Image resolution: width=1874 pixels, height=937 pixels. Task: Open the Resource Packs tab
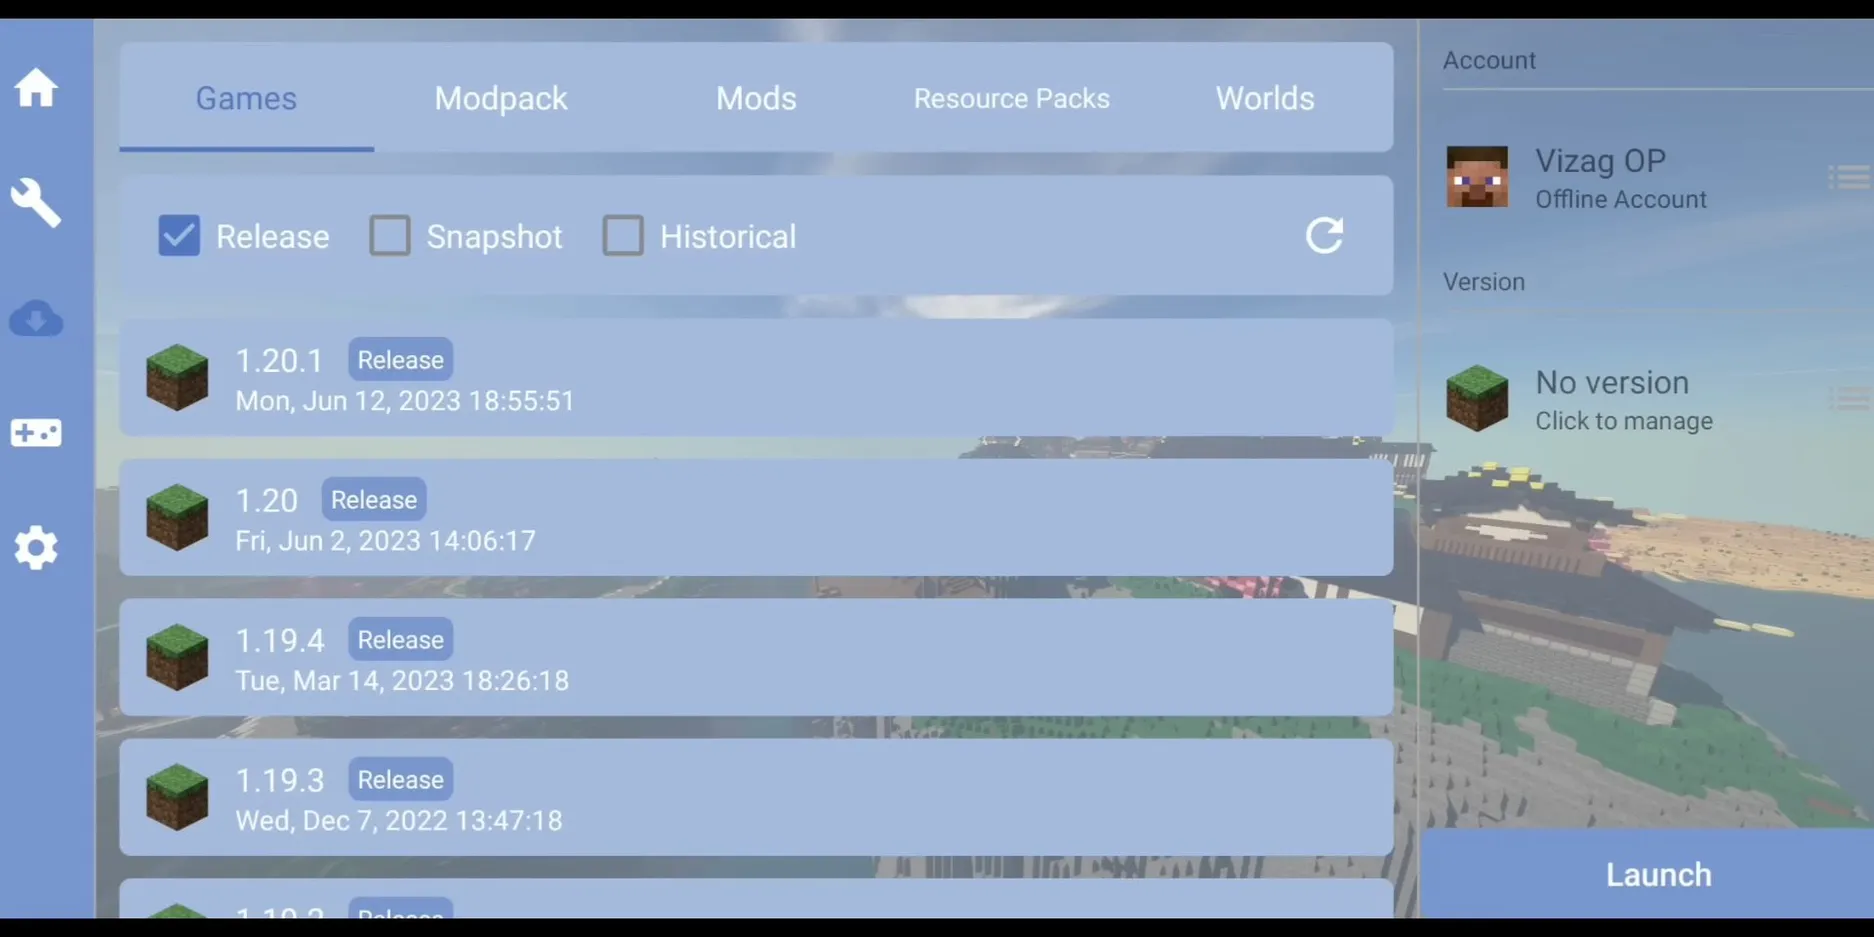tap(1011, 98)
